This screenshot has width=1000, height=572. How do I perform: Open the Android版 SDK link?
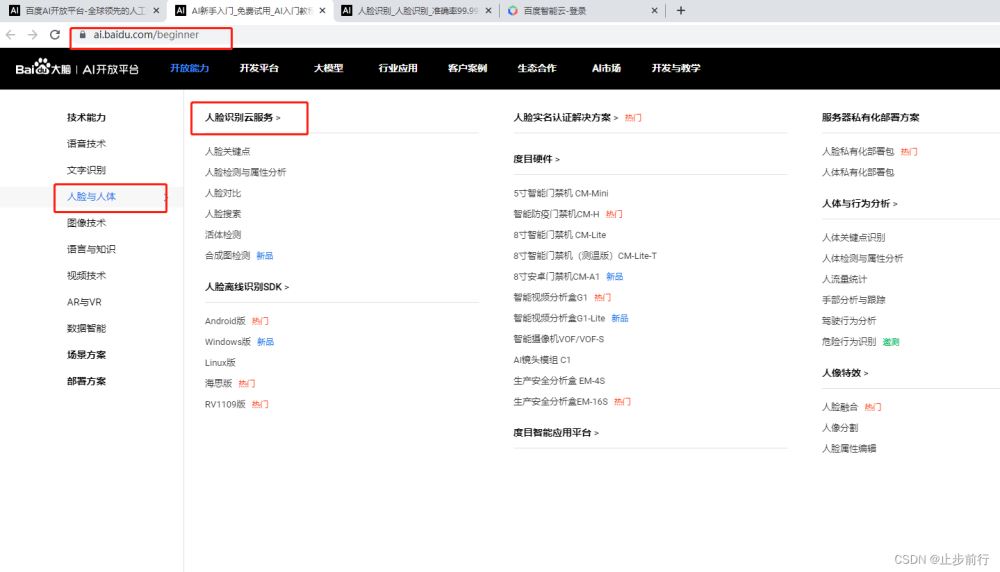(225, 321)
